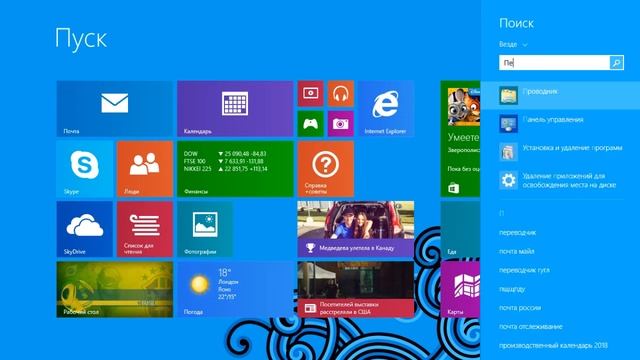Click the Пуск start screen heading
The image size is (640, 360).
point(81,39)
